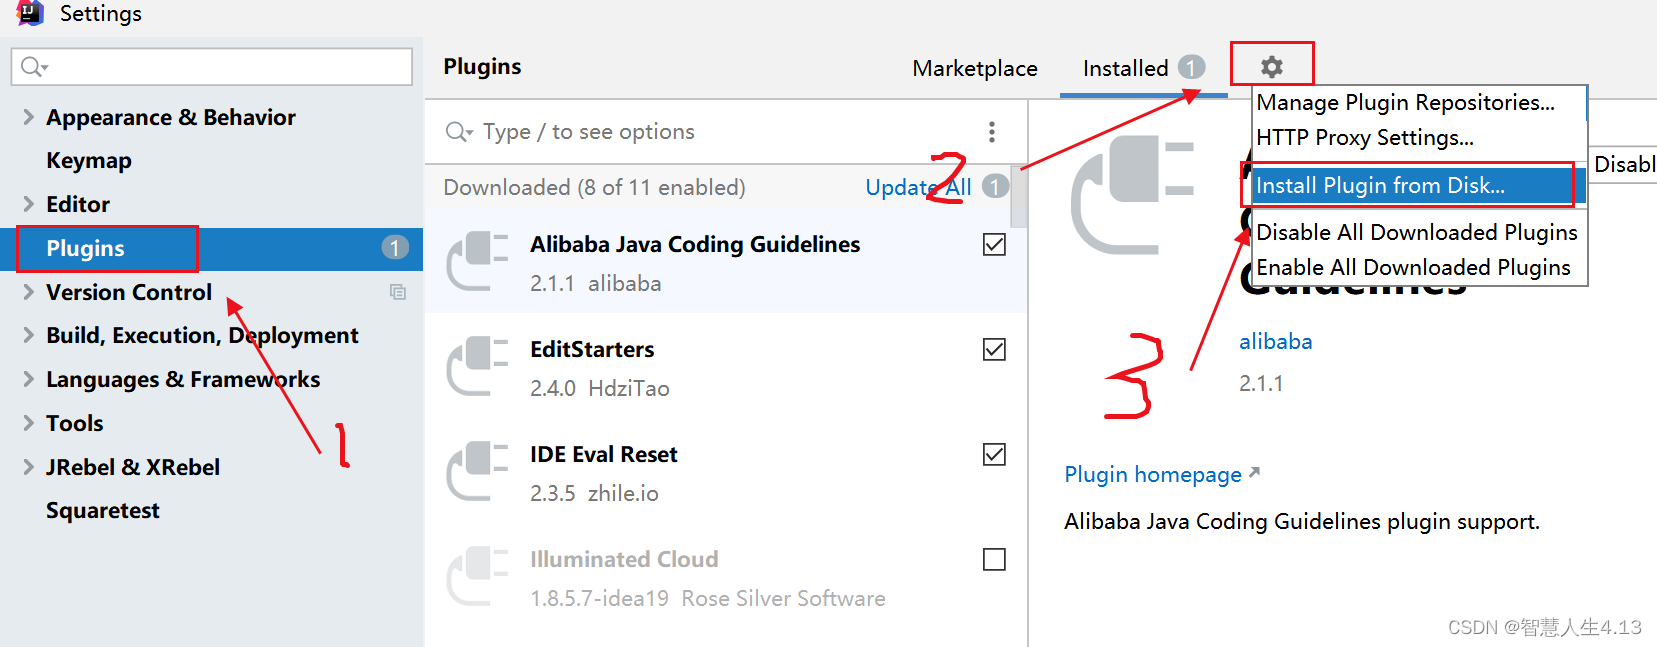
Task: Click the copy icon beside Version Control
Action: coord(398,292)
